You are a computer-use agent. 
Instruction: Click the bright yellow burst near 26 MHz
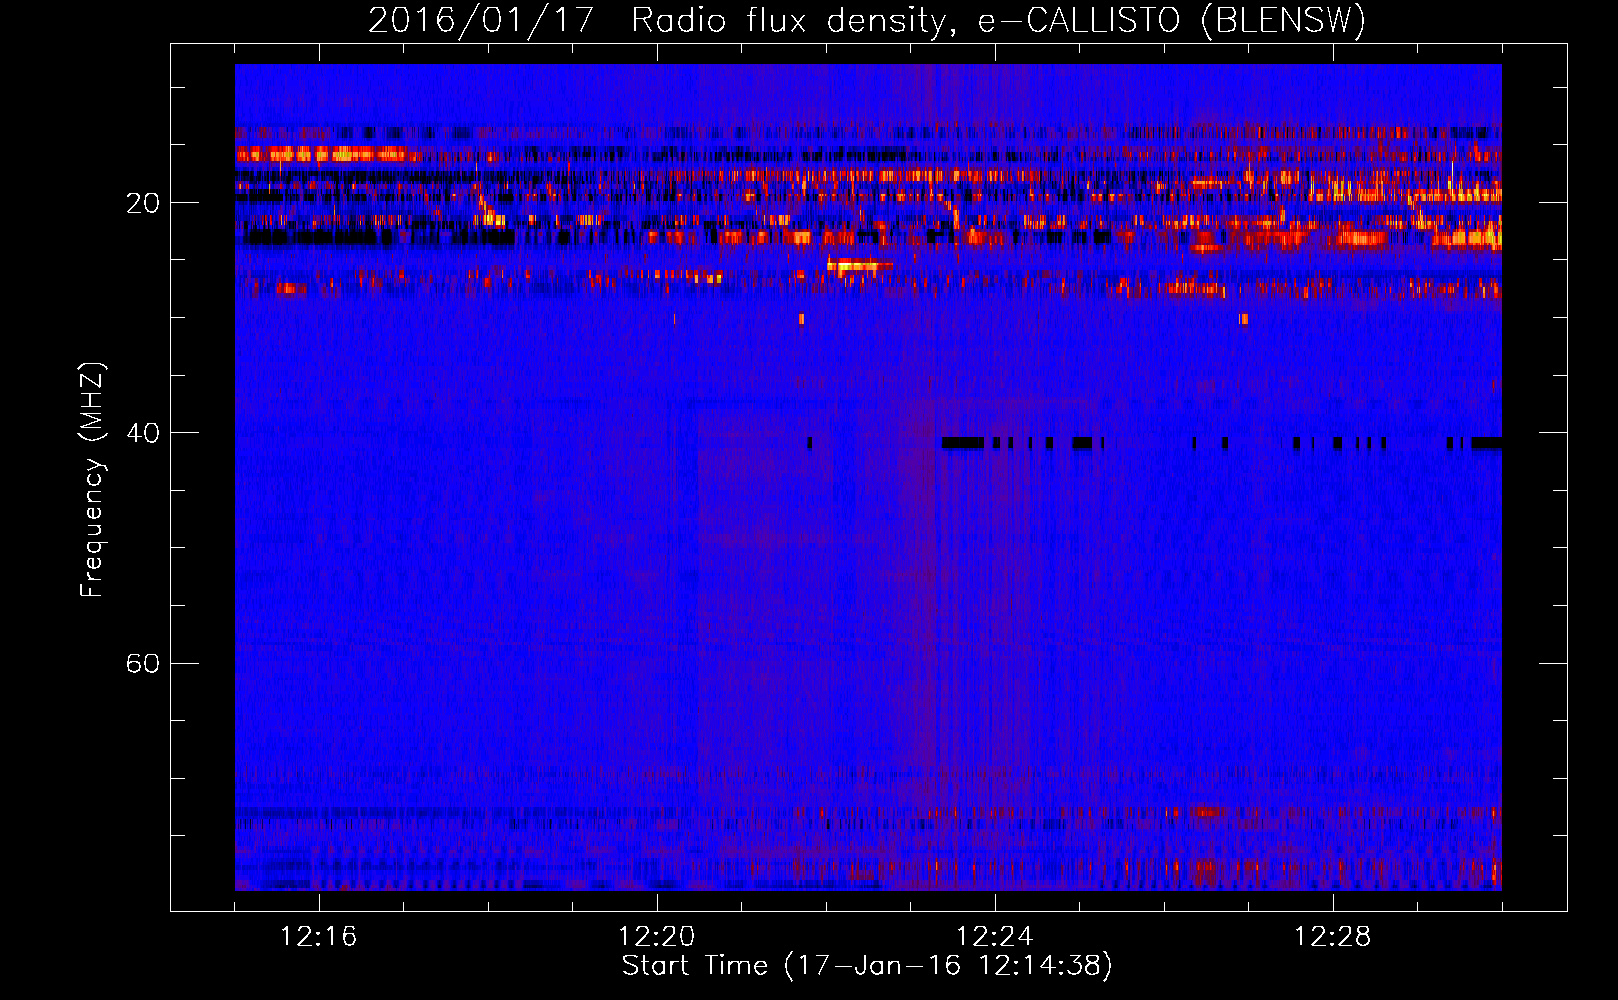[x=858, y=265]
